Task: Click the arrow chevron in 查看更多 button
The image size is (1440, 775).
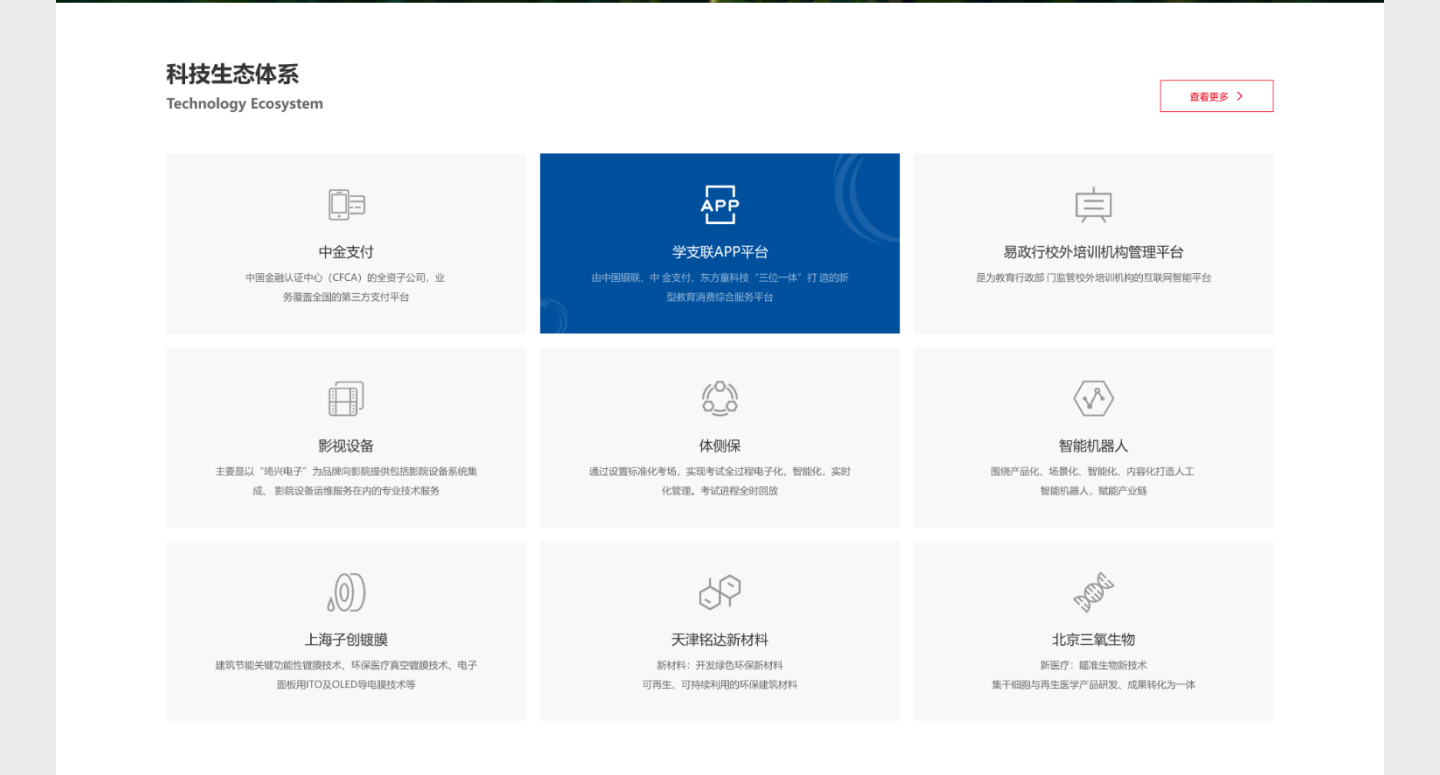Action: [1240, 96]
